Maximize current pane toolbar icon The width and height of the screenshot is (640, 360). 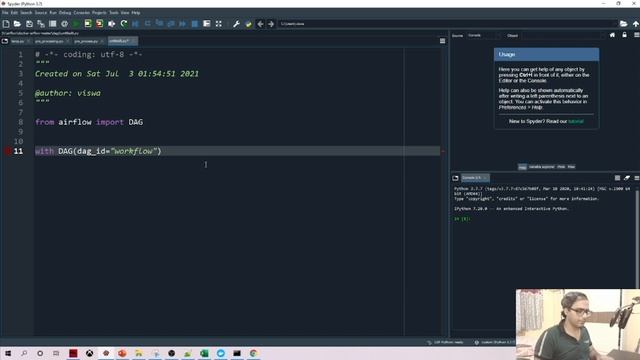click(x=207, y=24)
